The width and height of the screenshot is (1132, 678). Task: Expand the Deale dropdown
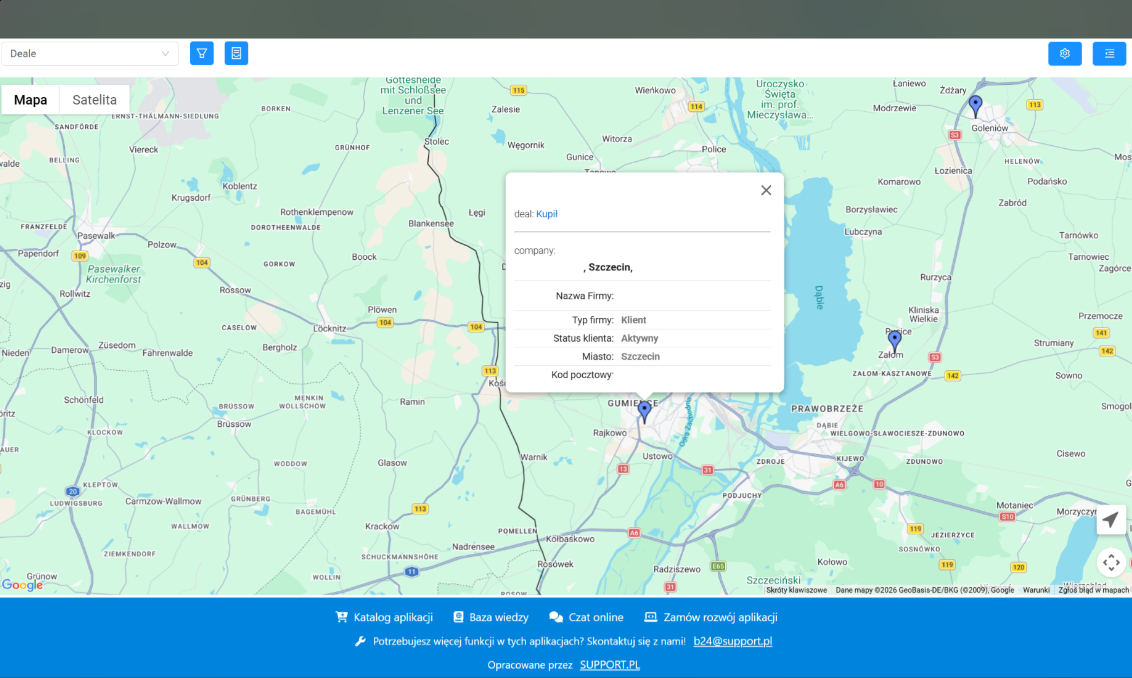(90, 53)
